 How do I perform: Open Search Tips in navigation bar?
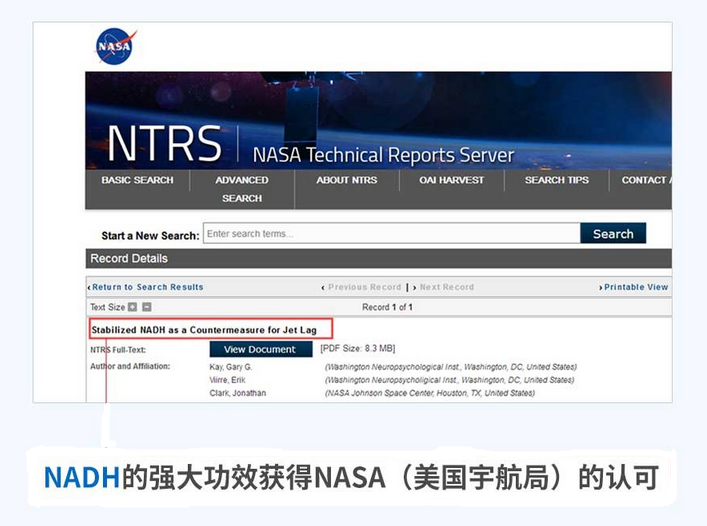(x=557, y=180)
